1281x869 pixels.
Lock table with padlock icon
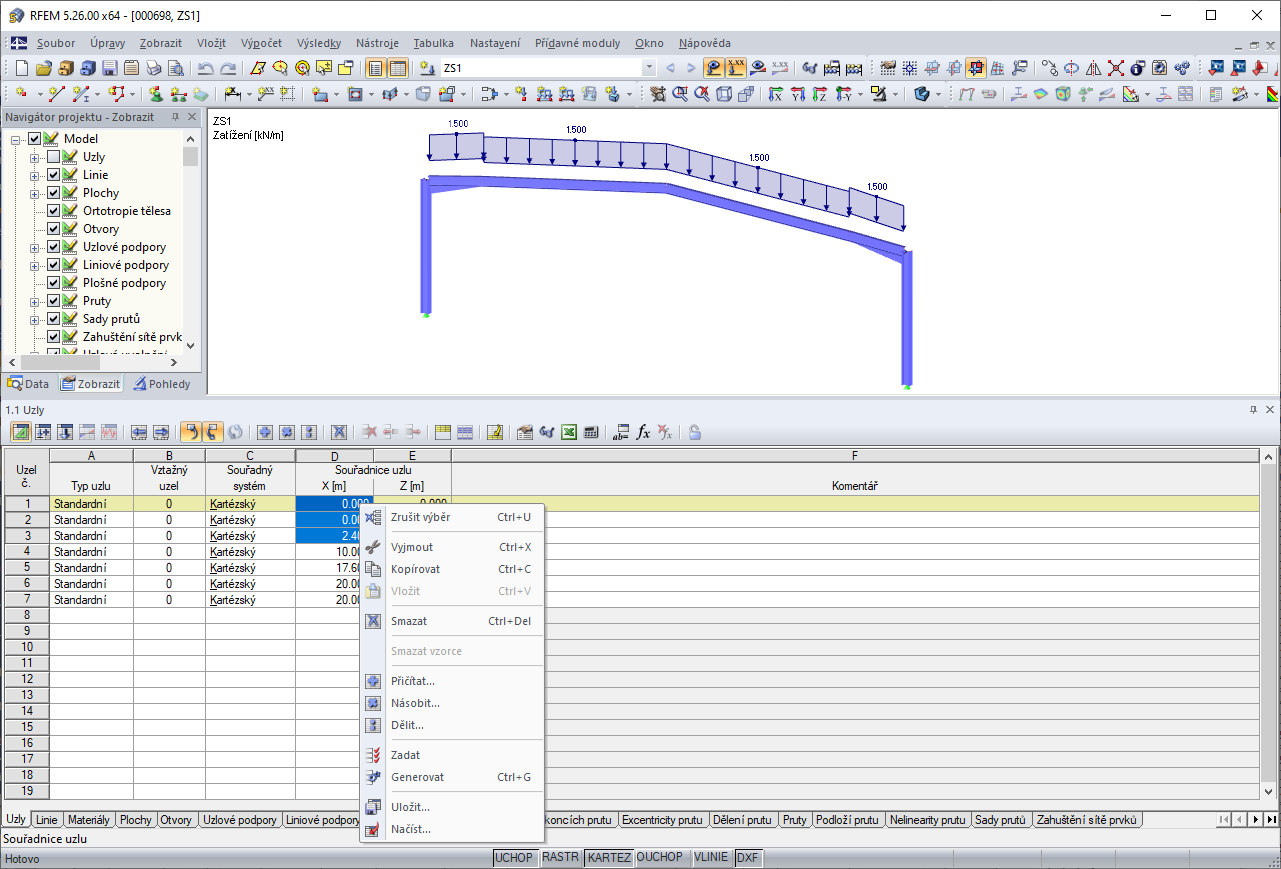coord(694,432)
